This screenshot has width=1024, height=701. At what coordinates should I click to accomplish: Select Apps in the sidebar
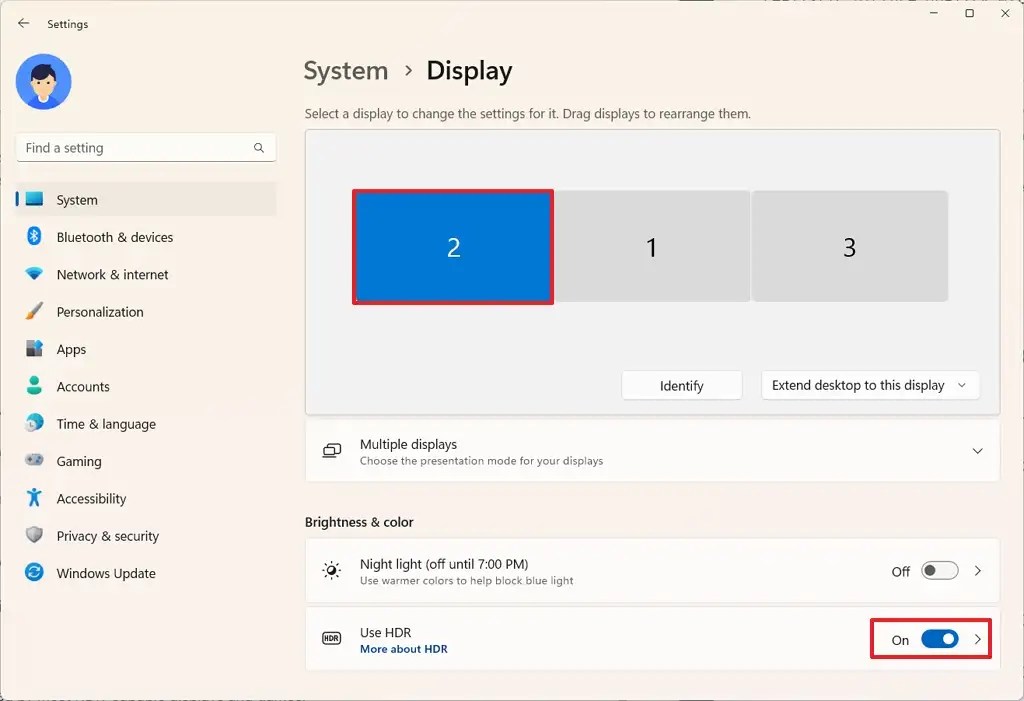71,349
